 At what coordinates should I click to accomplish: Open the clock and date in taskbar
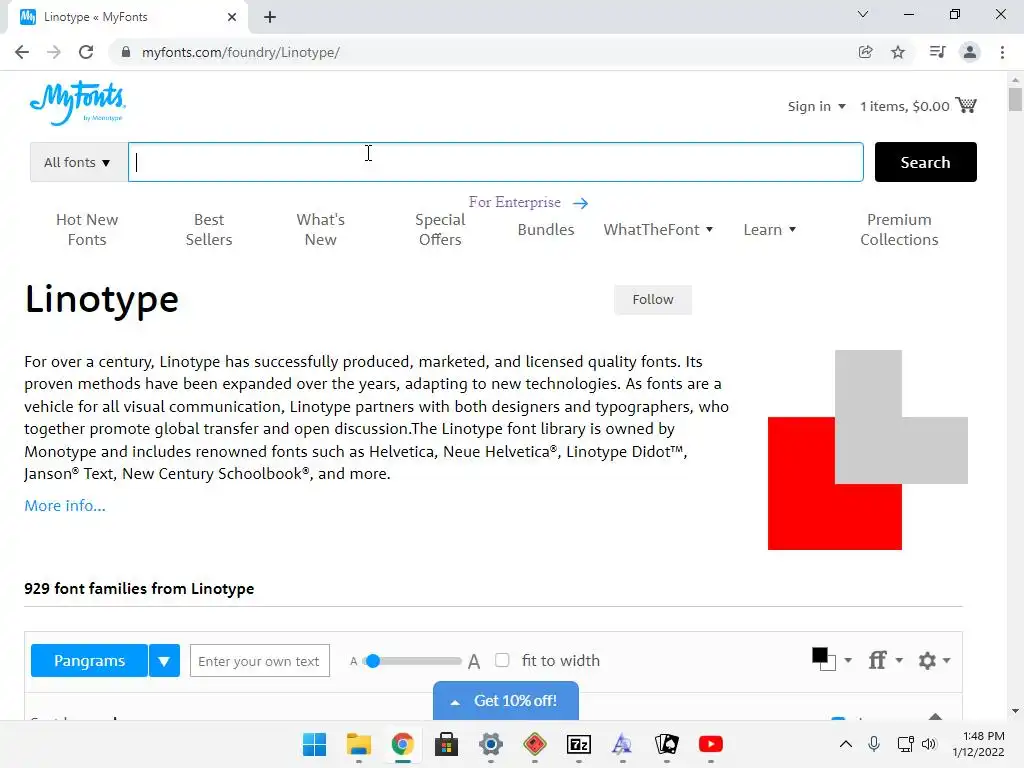[x=978, y=744]
